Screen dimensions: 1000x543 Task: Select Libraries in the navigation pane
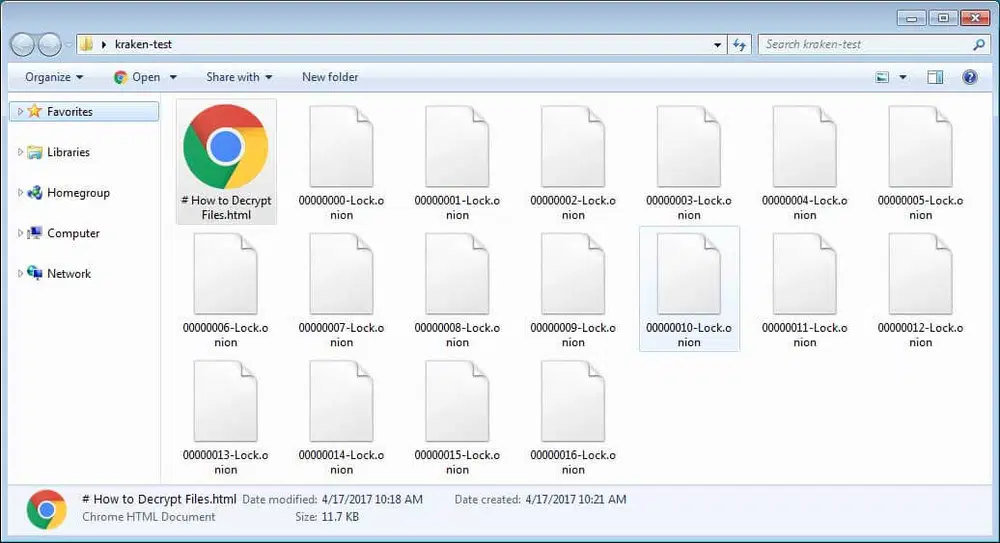68,152
